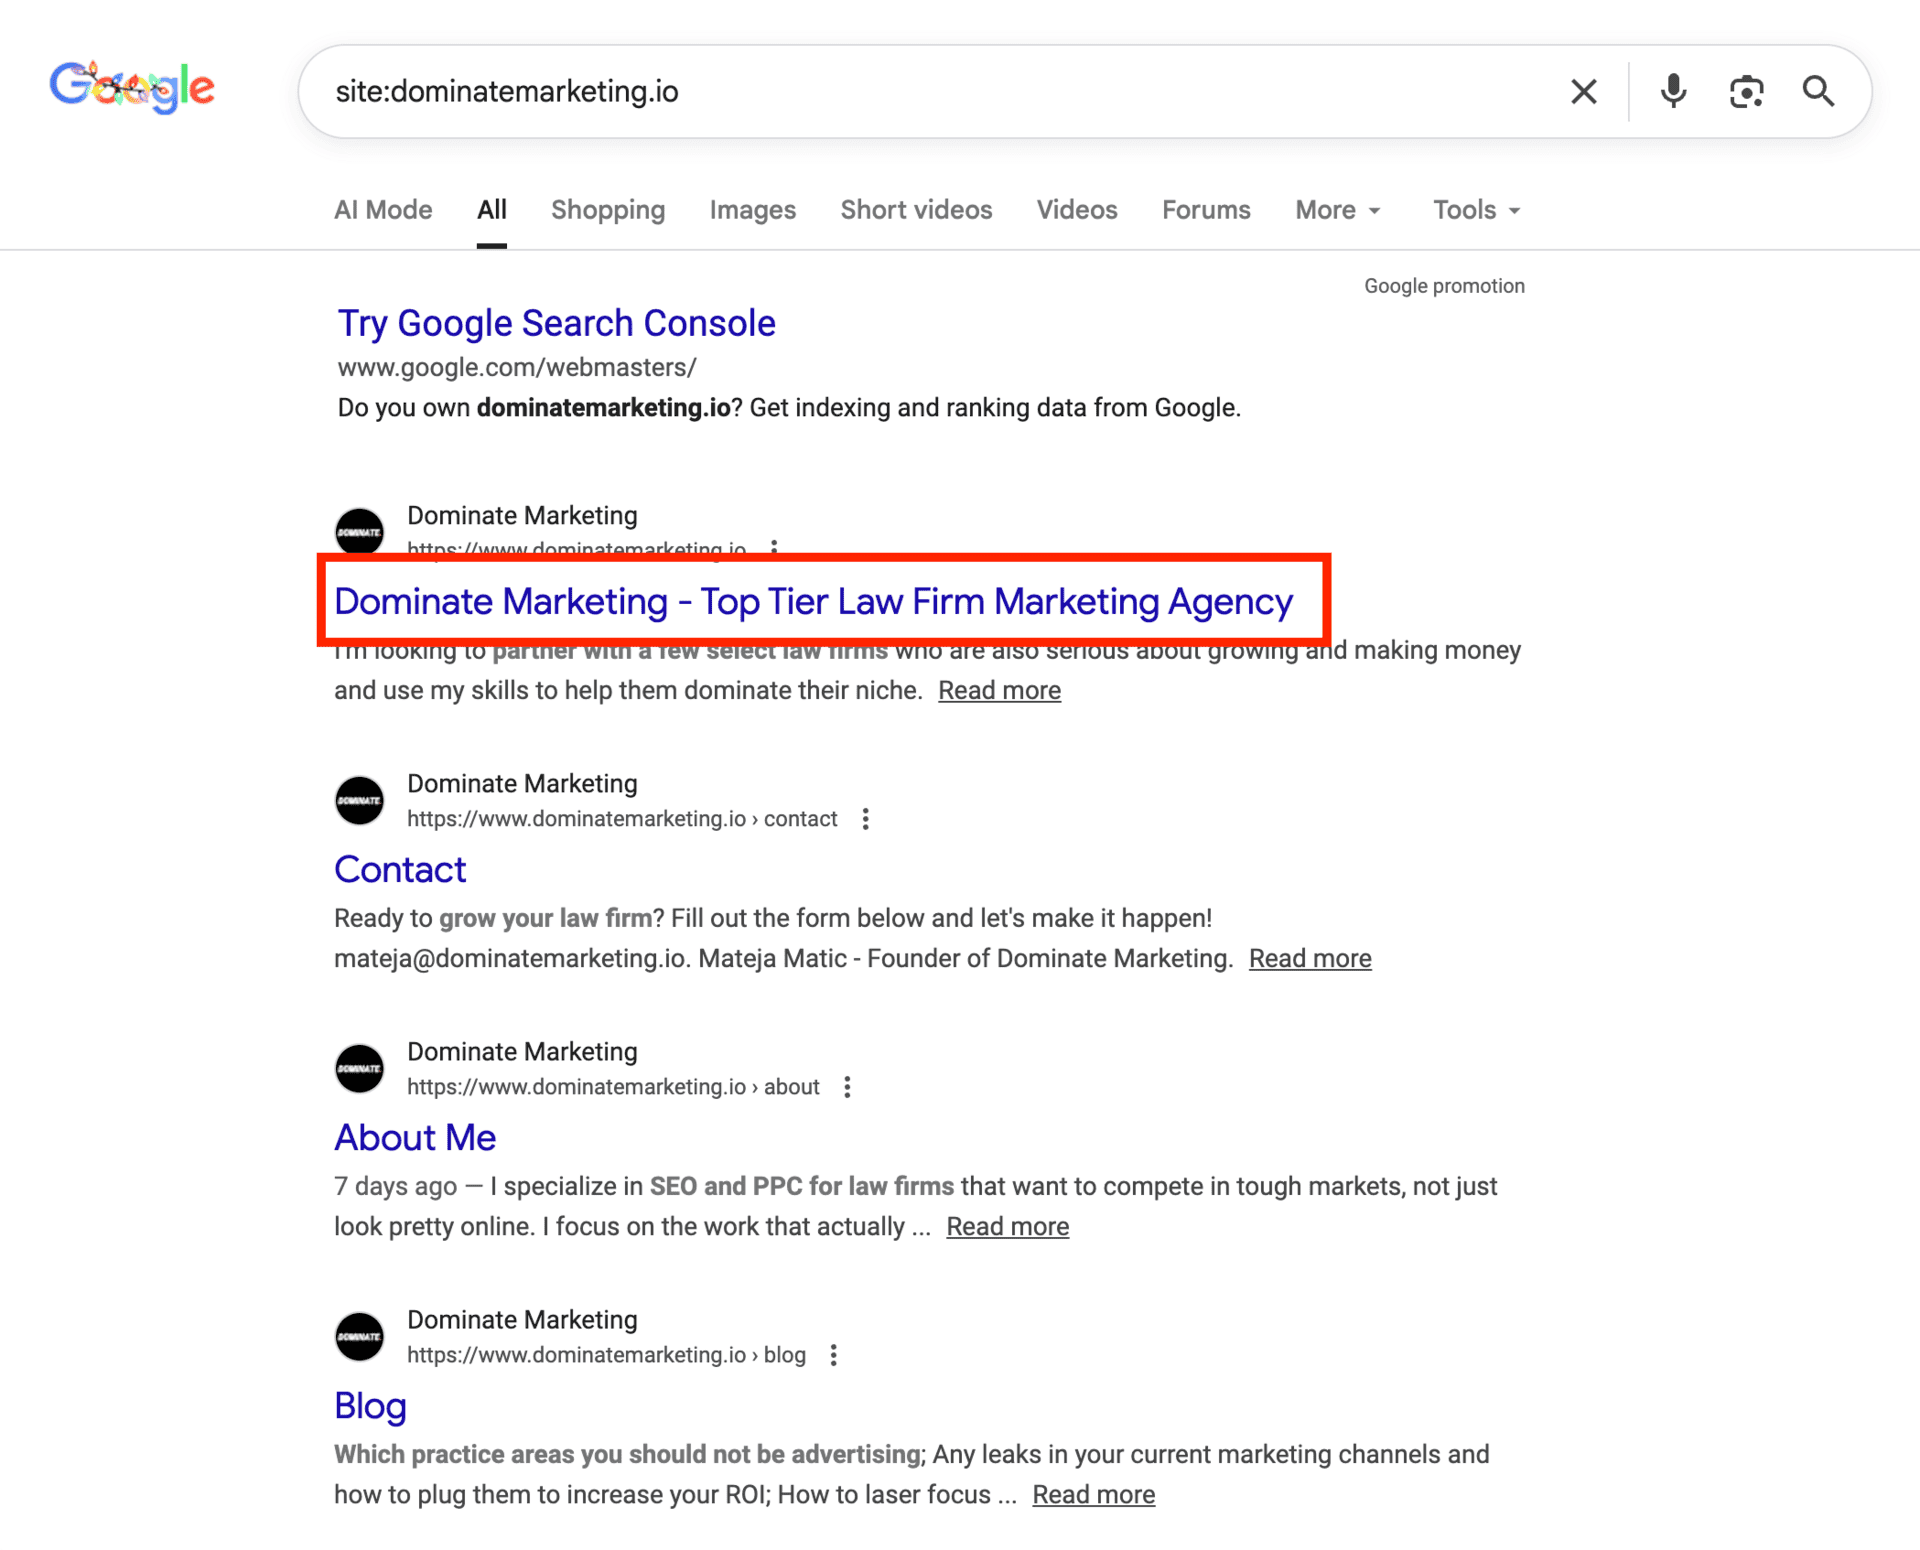This screenshot has width=1920, height=1550.
Task: Open the About Me result
Action: coord(415,1138)
